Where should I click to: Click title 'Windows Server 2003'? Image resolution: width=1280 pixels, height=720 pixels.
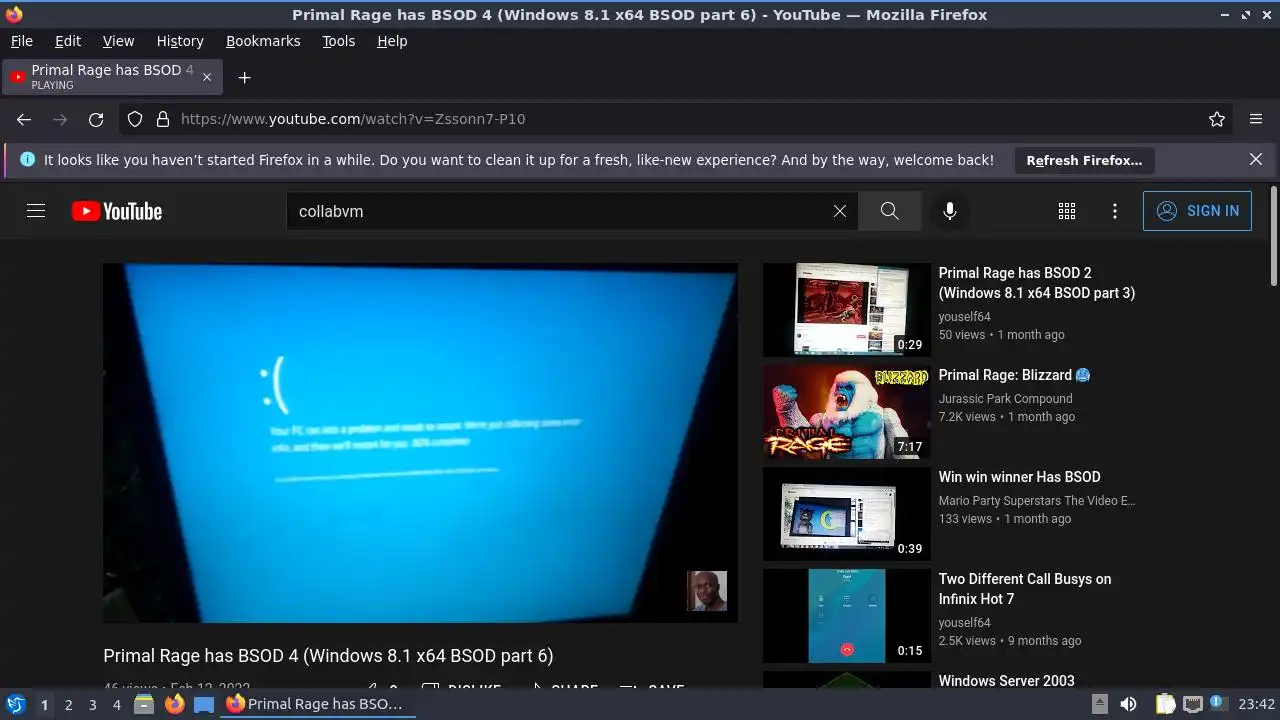point(1006,681)
